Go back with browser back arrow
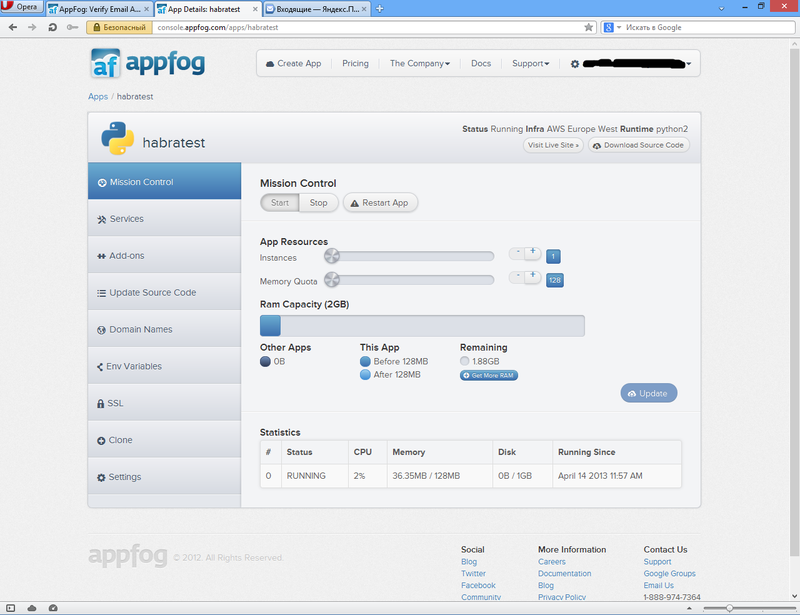Image resolution: width=800 pixels, height=615 pixels. [x=13, y=28]
